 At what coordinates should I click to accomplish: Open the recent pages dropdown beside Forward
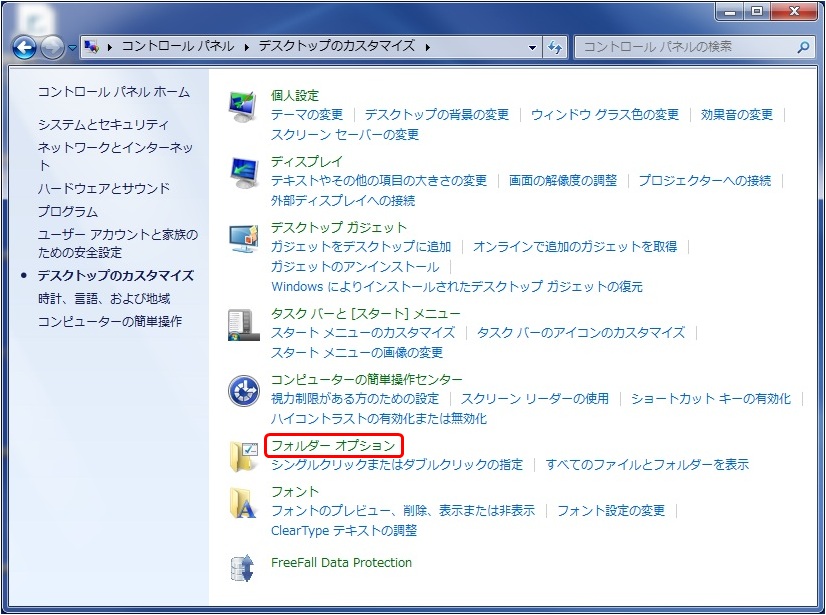point(72,48)
